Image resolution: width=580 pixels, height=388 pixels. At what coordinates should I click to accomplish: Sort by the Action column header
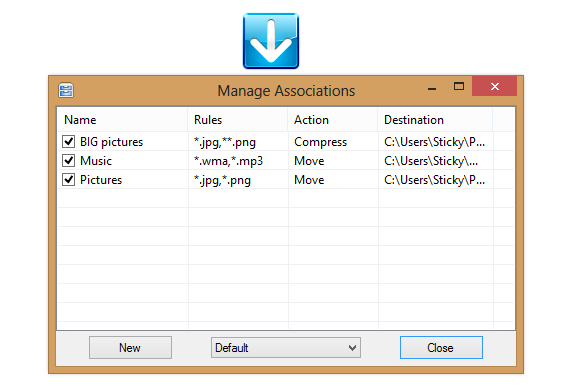tap(333, 120)
